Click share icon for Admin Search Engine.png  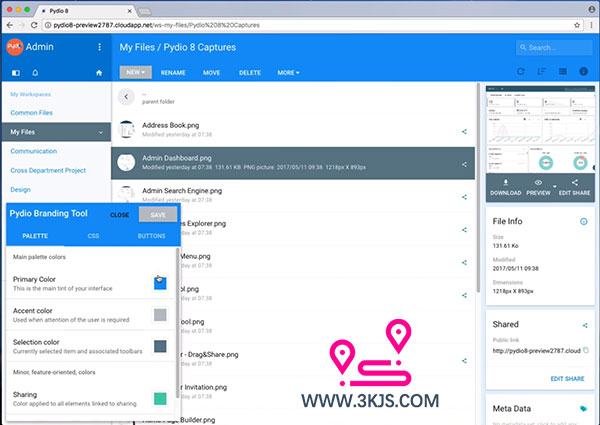(x=464, y=197)
